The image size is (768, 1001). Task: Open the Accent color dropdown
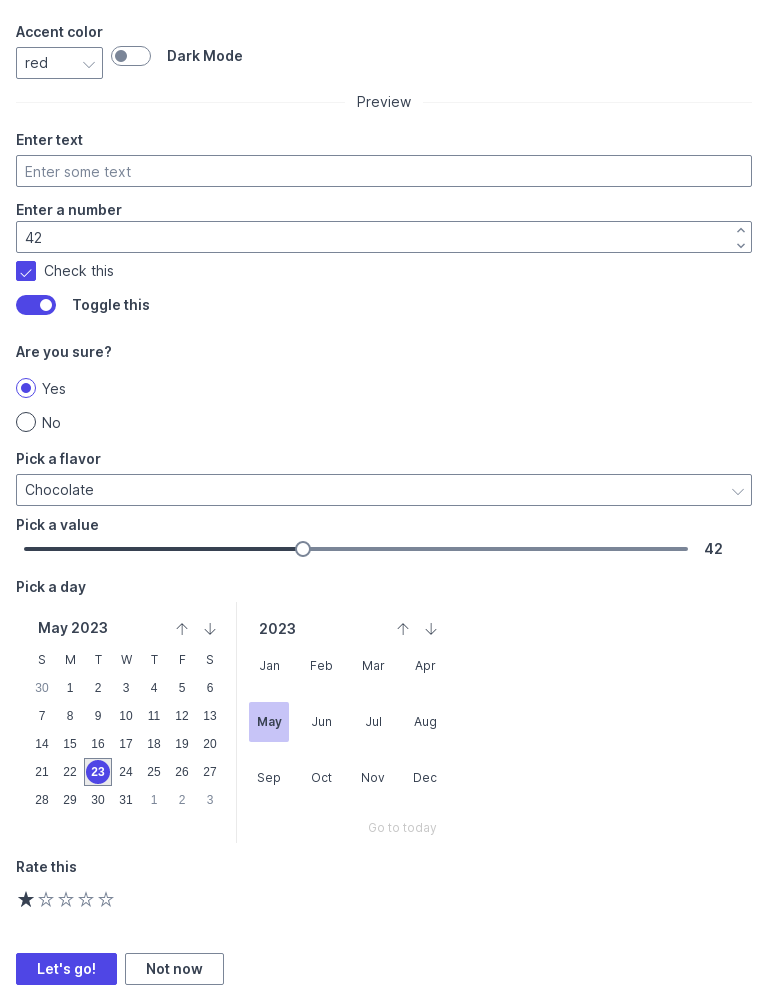coord(59,63)
